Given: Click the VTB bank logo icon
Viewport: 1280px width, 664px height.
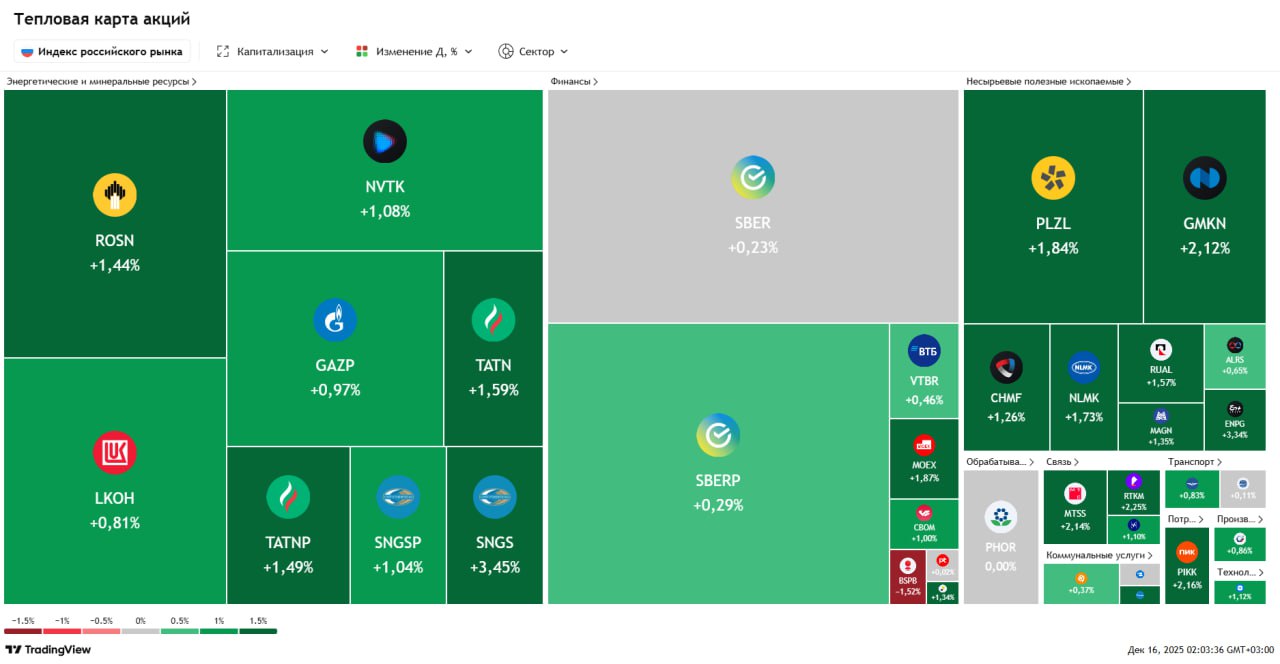Looking at the screenshot, I should (923, 351).
